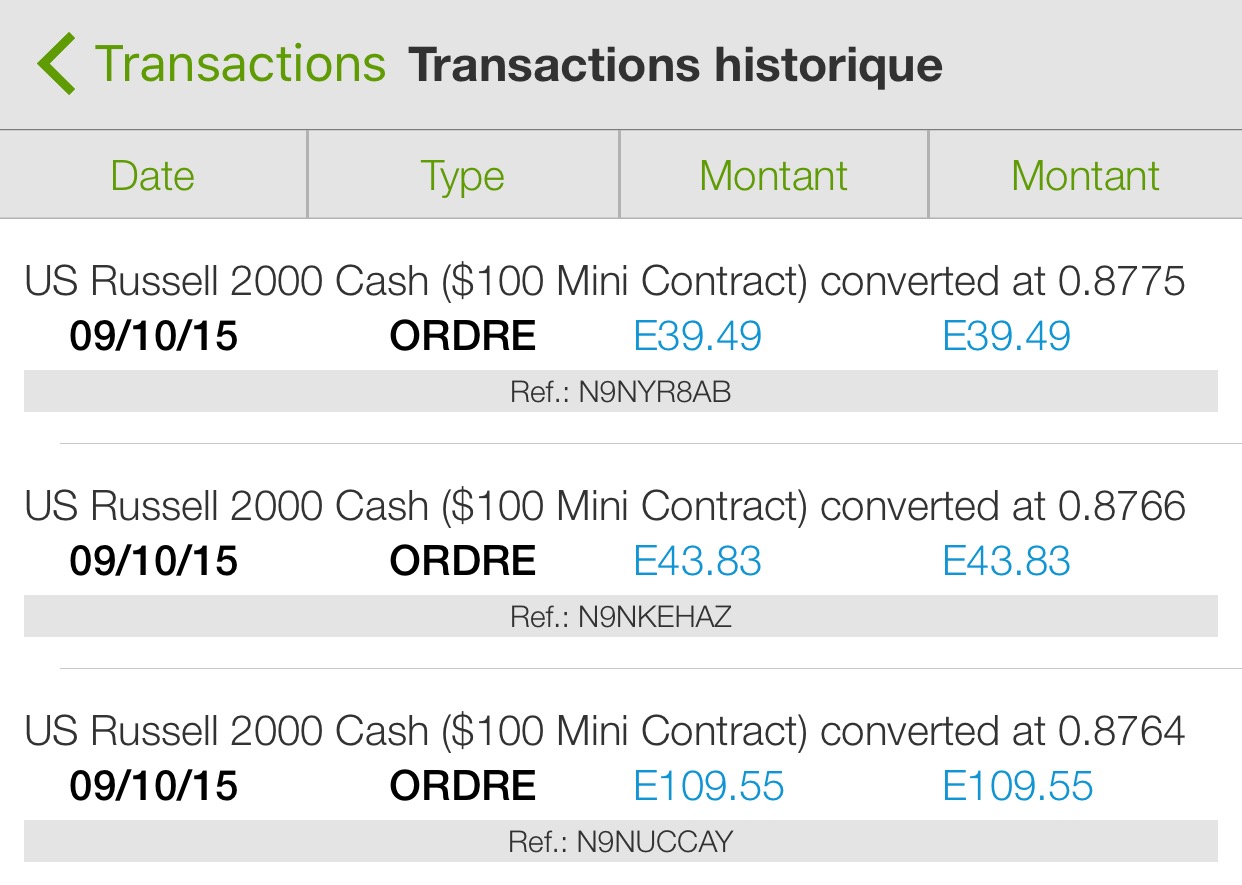Viewport: 1242px width, 885px height.
Task: Open transaction converted at 0.8766
Action: point(604,507)
